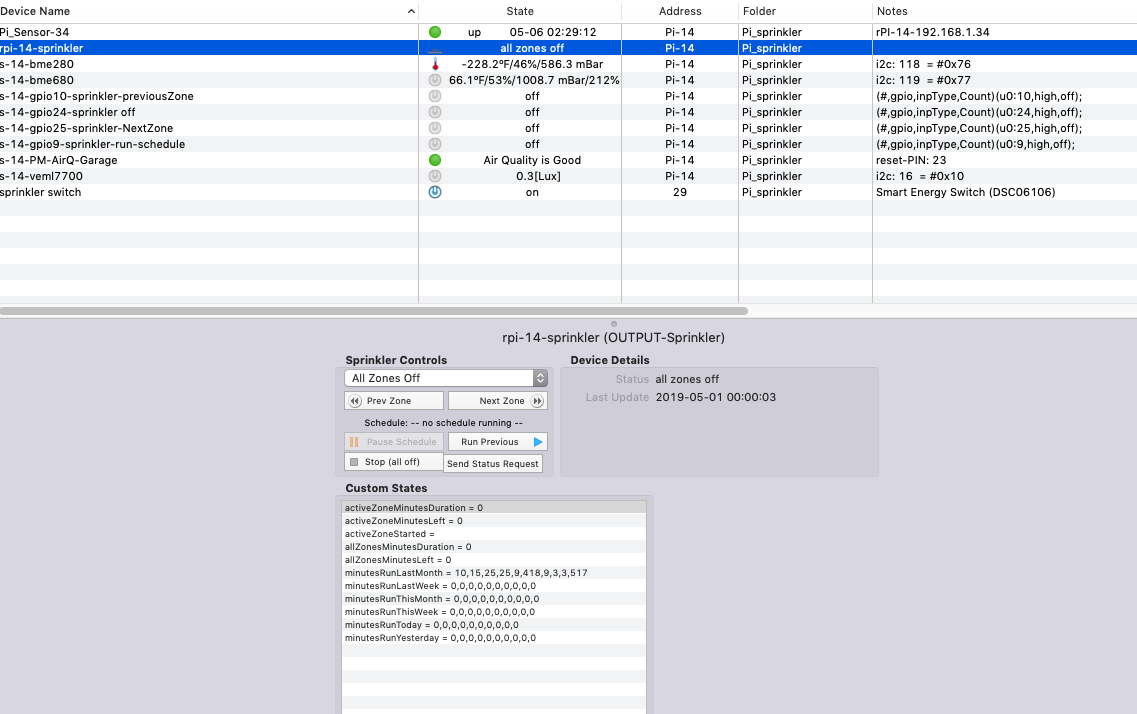Select the s-14-bme280 device row
The width and height of the screenshot is (1137, 714).
(x=568, y=64)
